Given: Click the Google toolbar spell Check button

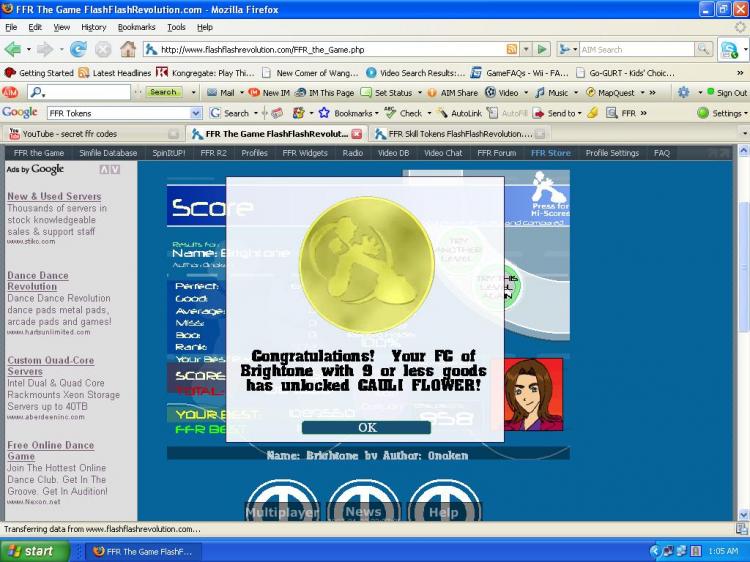Looking at the screenshot, I should (x=404, y=113).
